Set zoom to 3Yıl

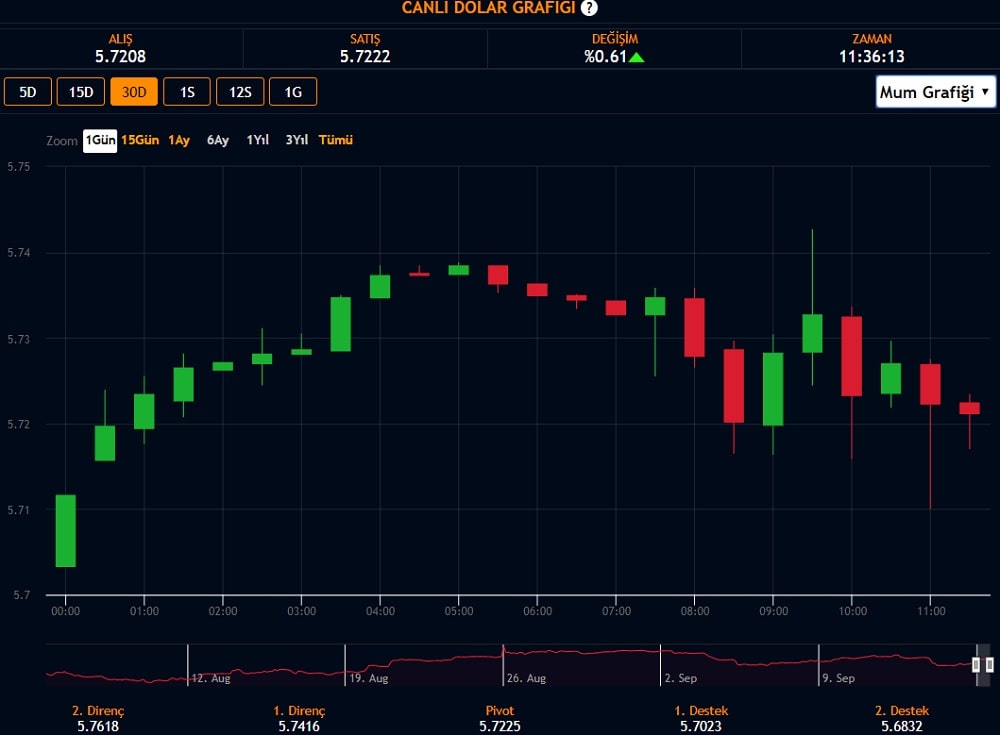tap(297, 140)
